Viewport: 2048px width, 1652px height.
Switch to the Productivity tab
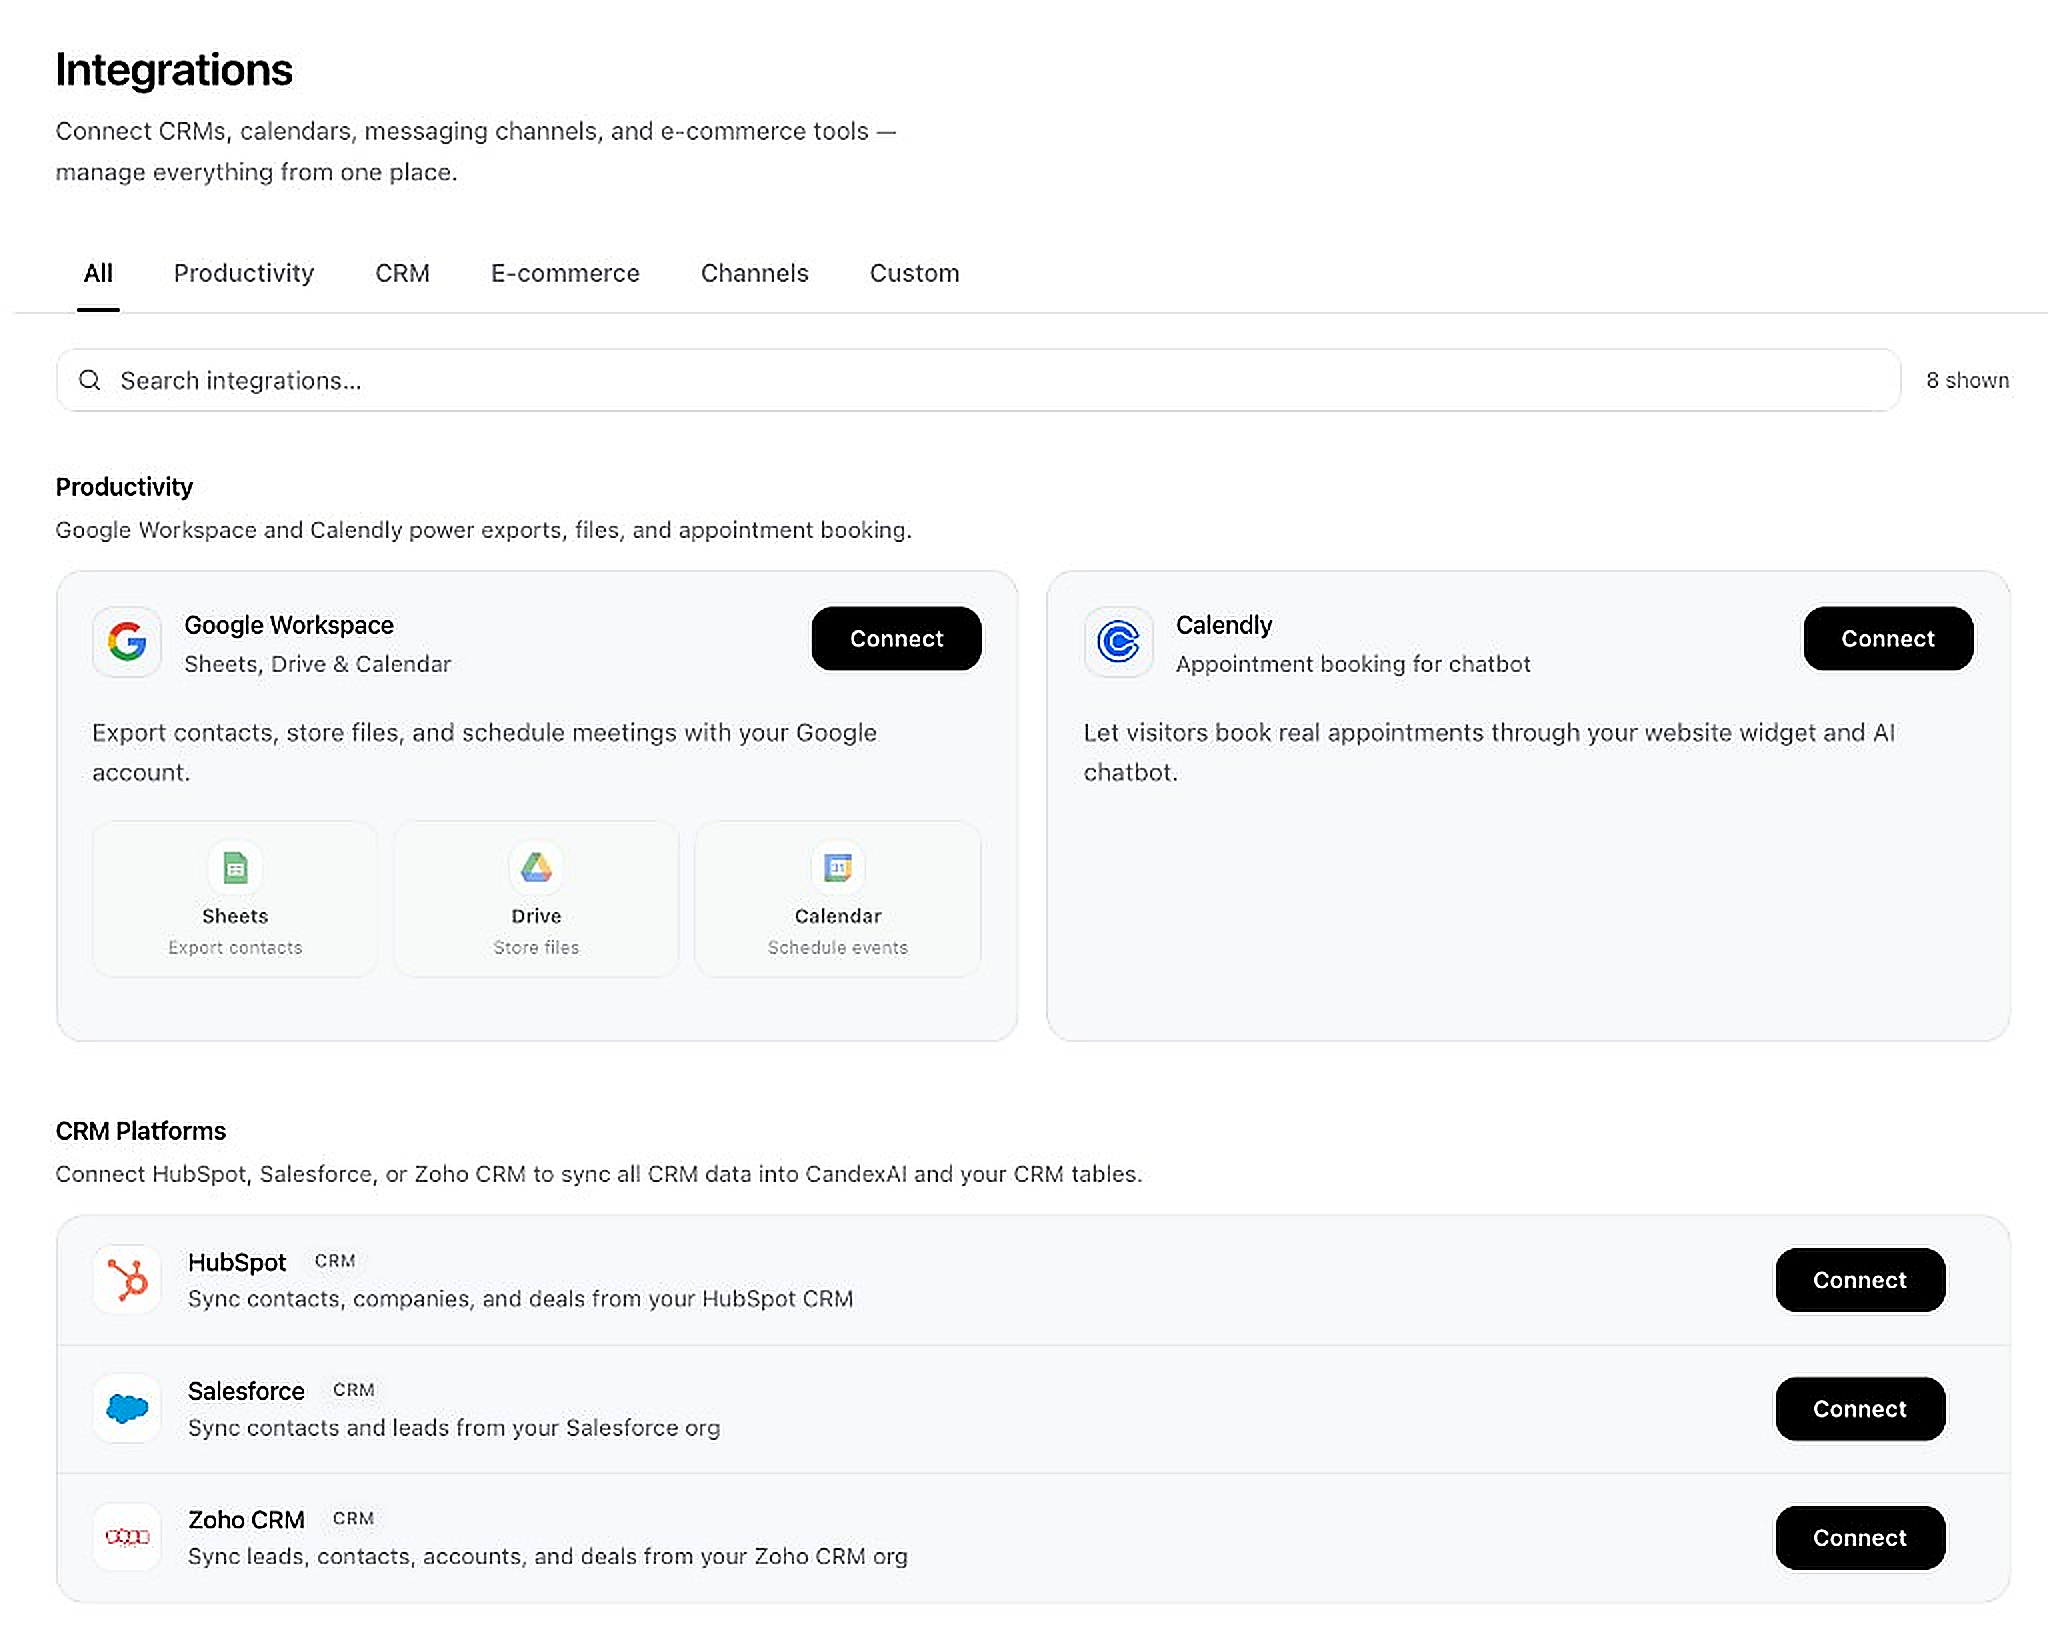pyautogui.click(x=244, y=273)
